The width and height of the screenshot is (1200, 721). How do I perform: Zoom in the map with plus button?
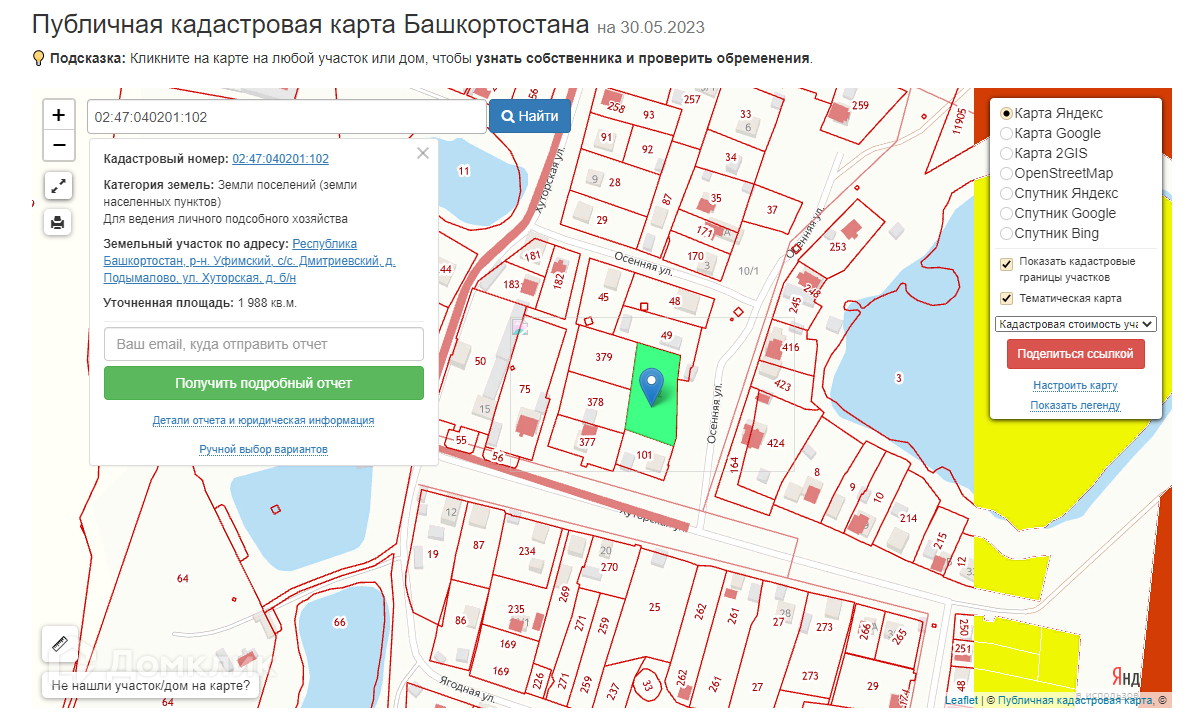59,115
